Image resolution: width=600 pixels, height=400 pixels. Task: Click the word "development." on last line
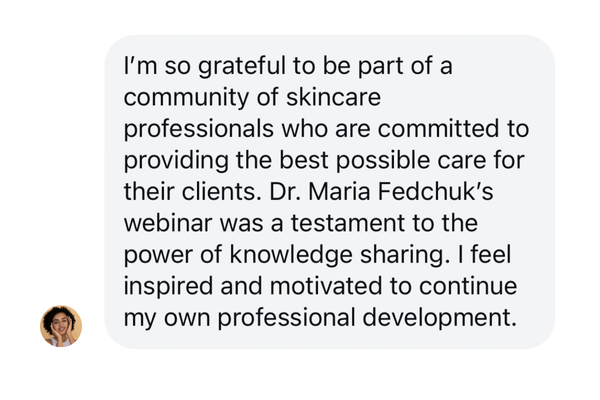[440, 318]
